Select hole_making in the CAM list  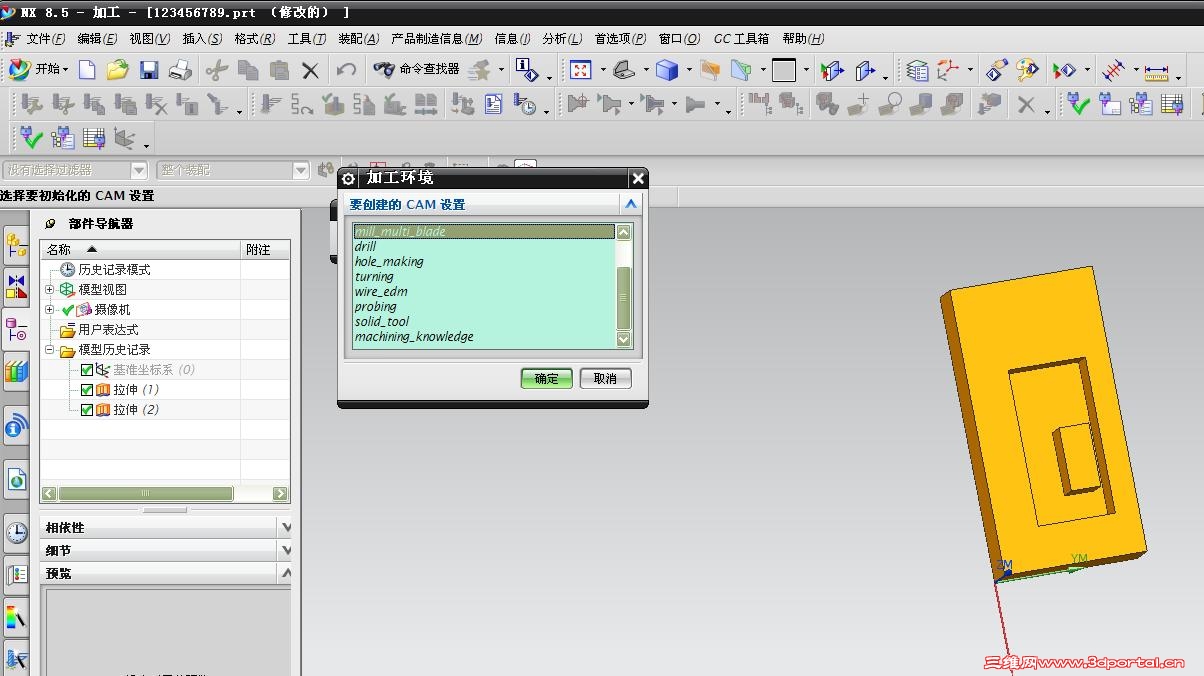(484, 262)
